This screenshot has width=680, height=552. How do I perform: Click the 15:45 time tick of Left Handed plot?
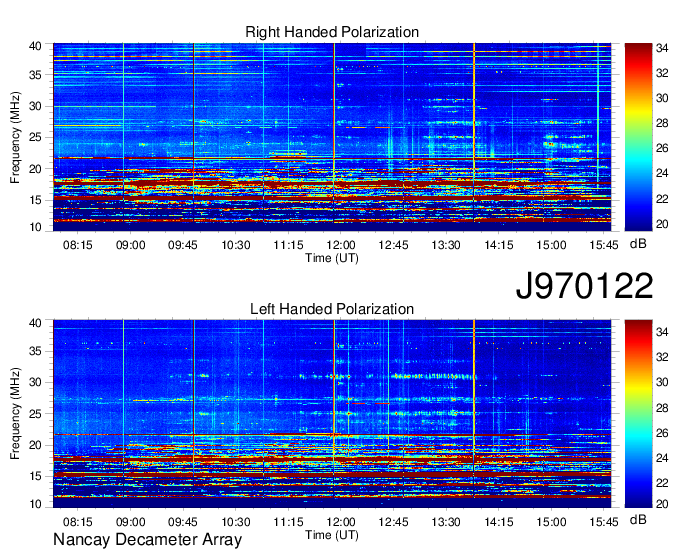604,522
